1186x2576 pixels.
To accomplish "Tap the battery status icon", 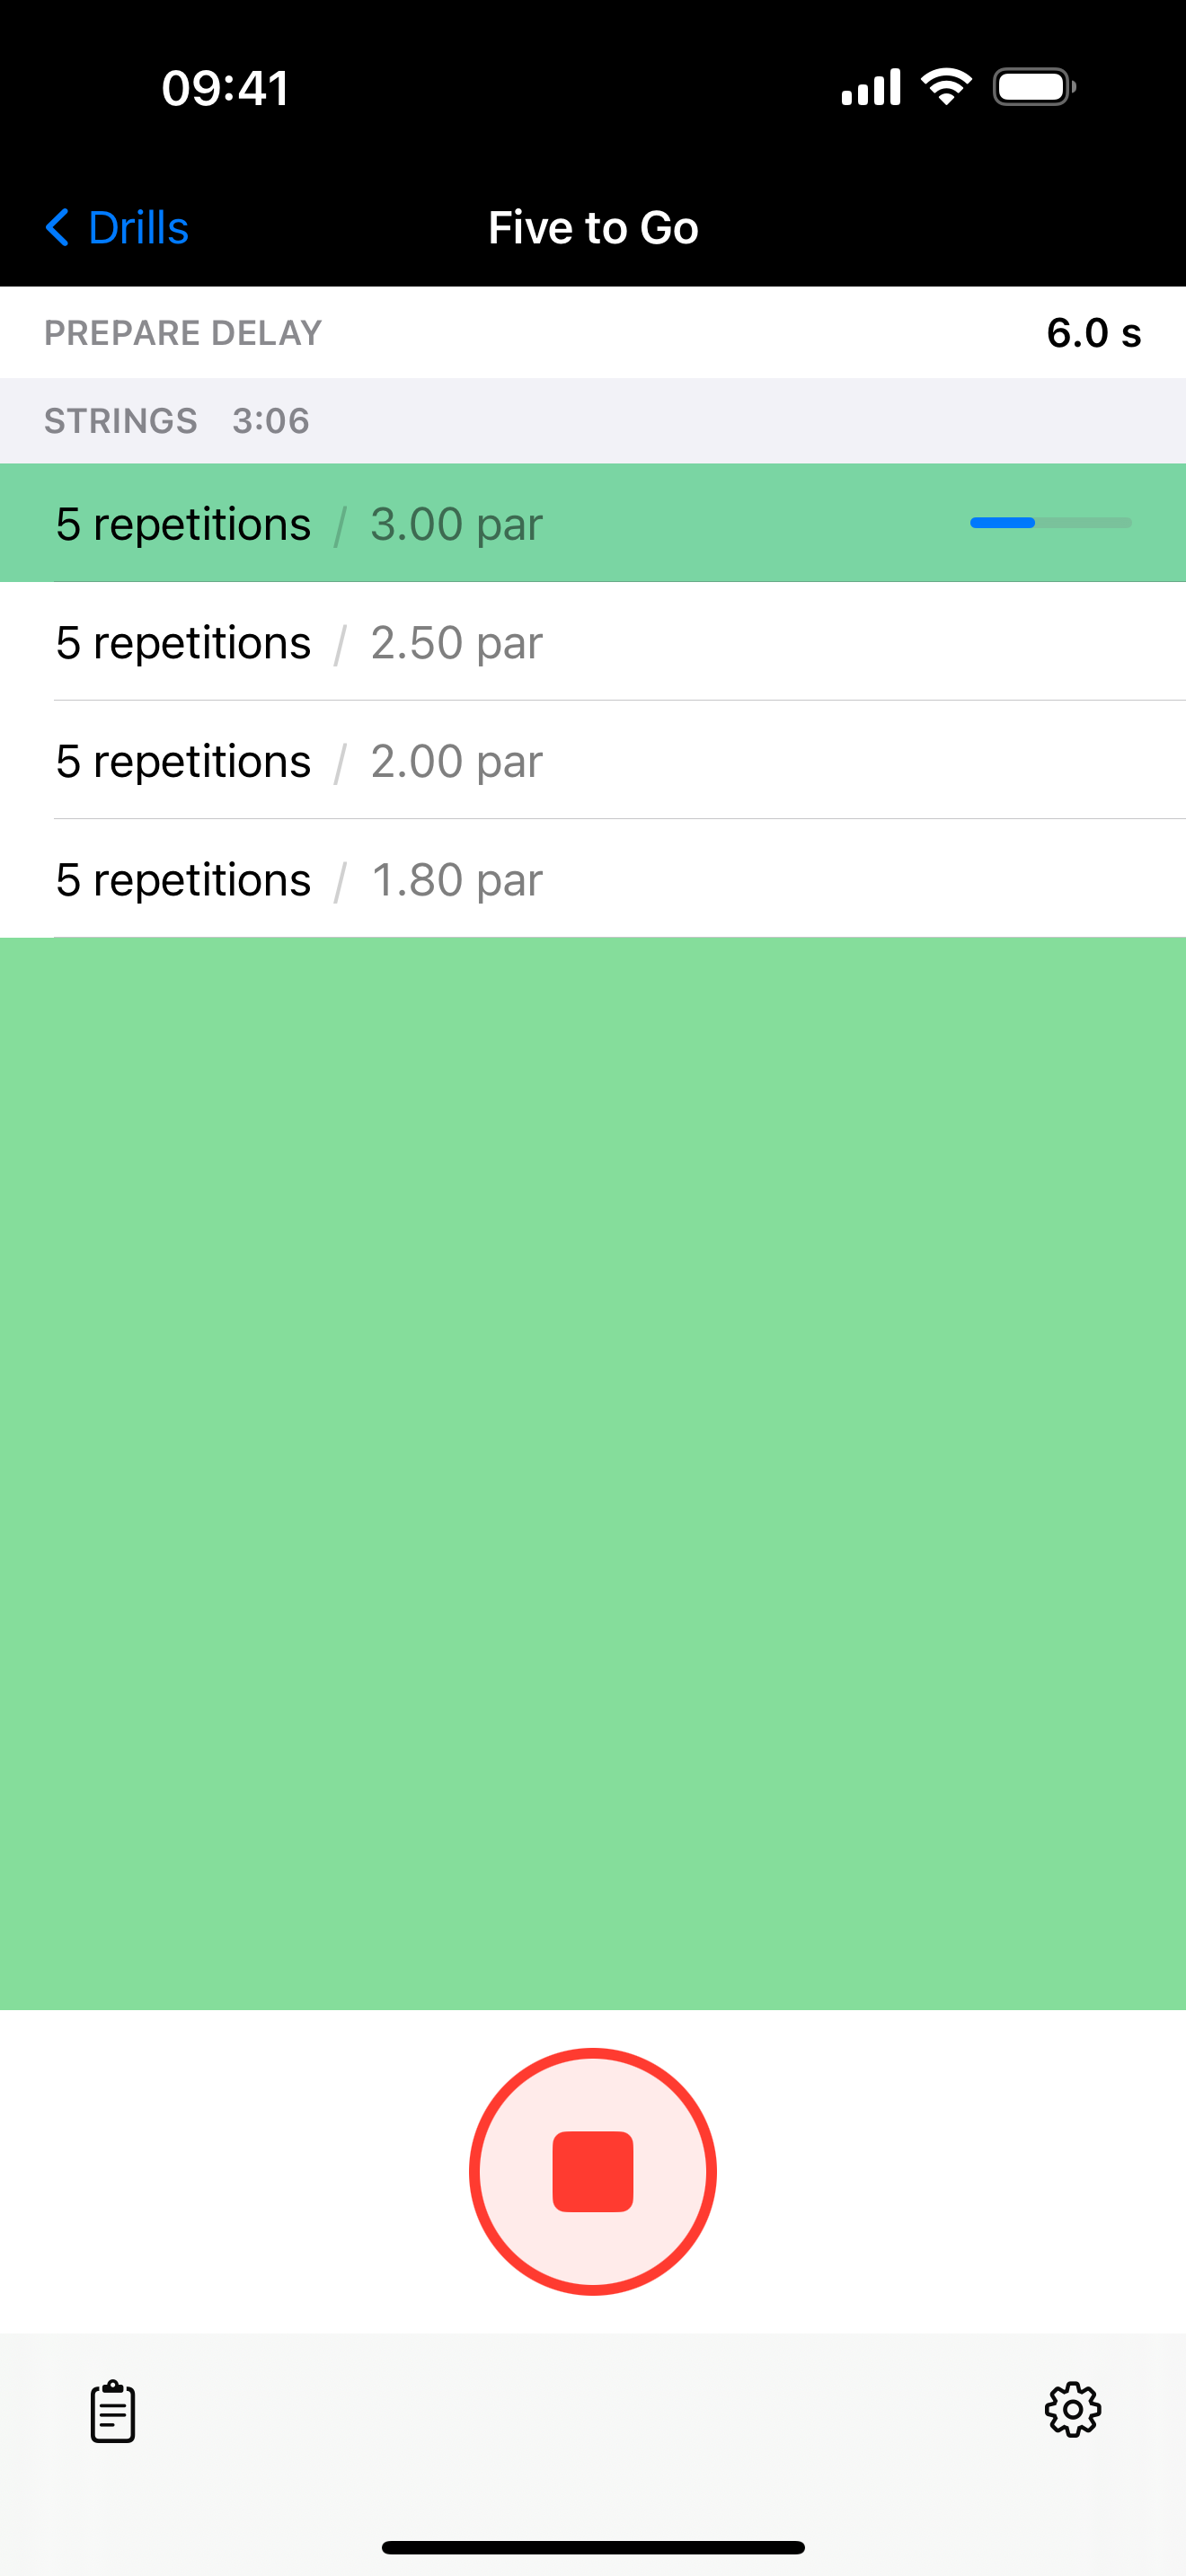I will point(1034,87).
